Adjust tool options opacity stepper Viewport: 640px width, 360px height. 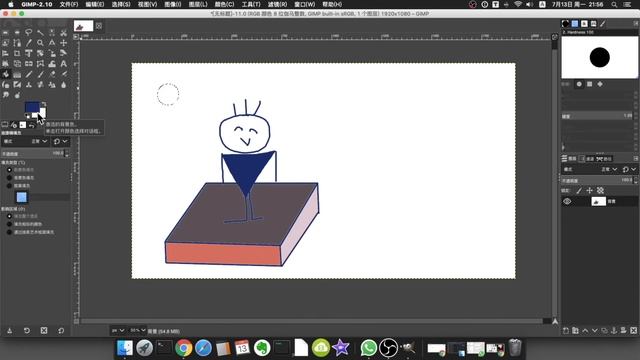pos(67,153)
